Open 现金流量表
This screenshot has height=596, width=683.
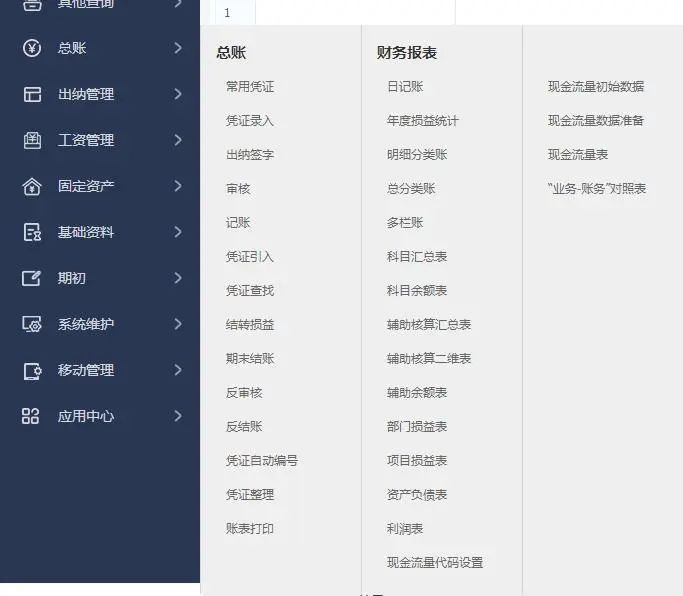578,155
